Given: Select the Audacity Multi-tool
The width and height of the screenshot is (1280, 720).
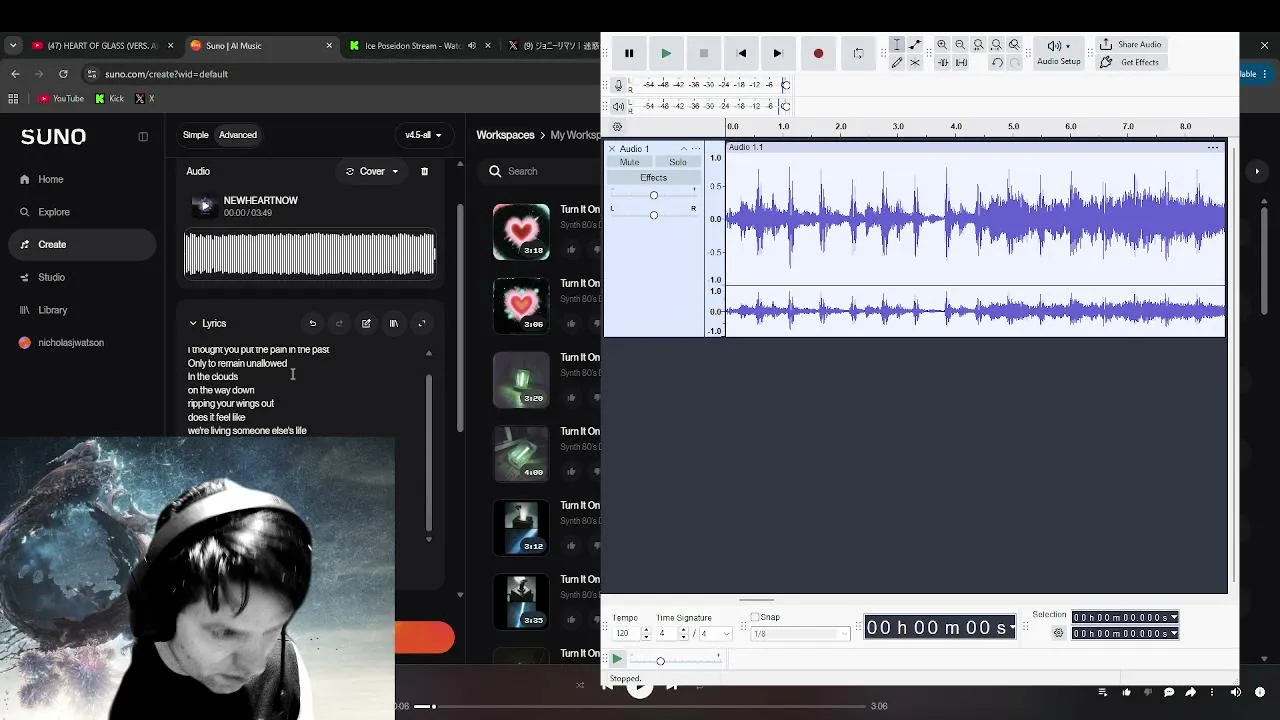Looking at the screenshot, I should [x=915, y=63].
